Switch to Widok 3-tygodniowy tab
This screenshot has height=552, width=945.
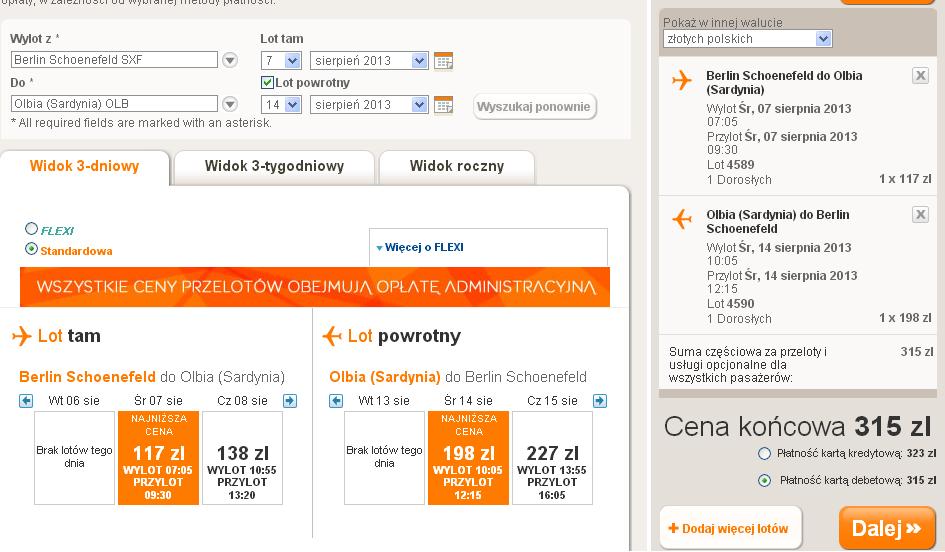click(x=274, y=166)
